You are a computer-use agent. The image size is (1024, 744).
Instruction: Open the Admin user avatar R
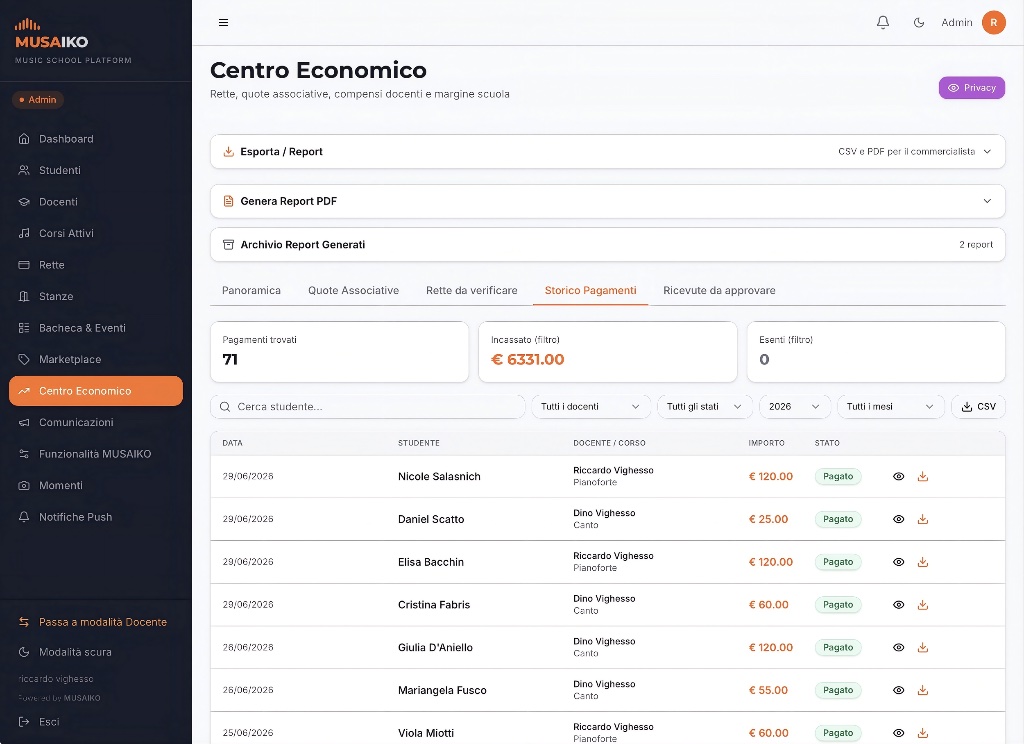point(993,22)
